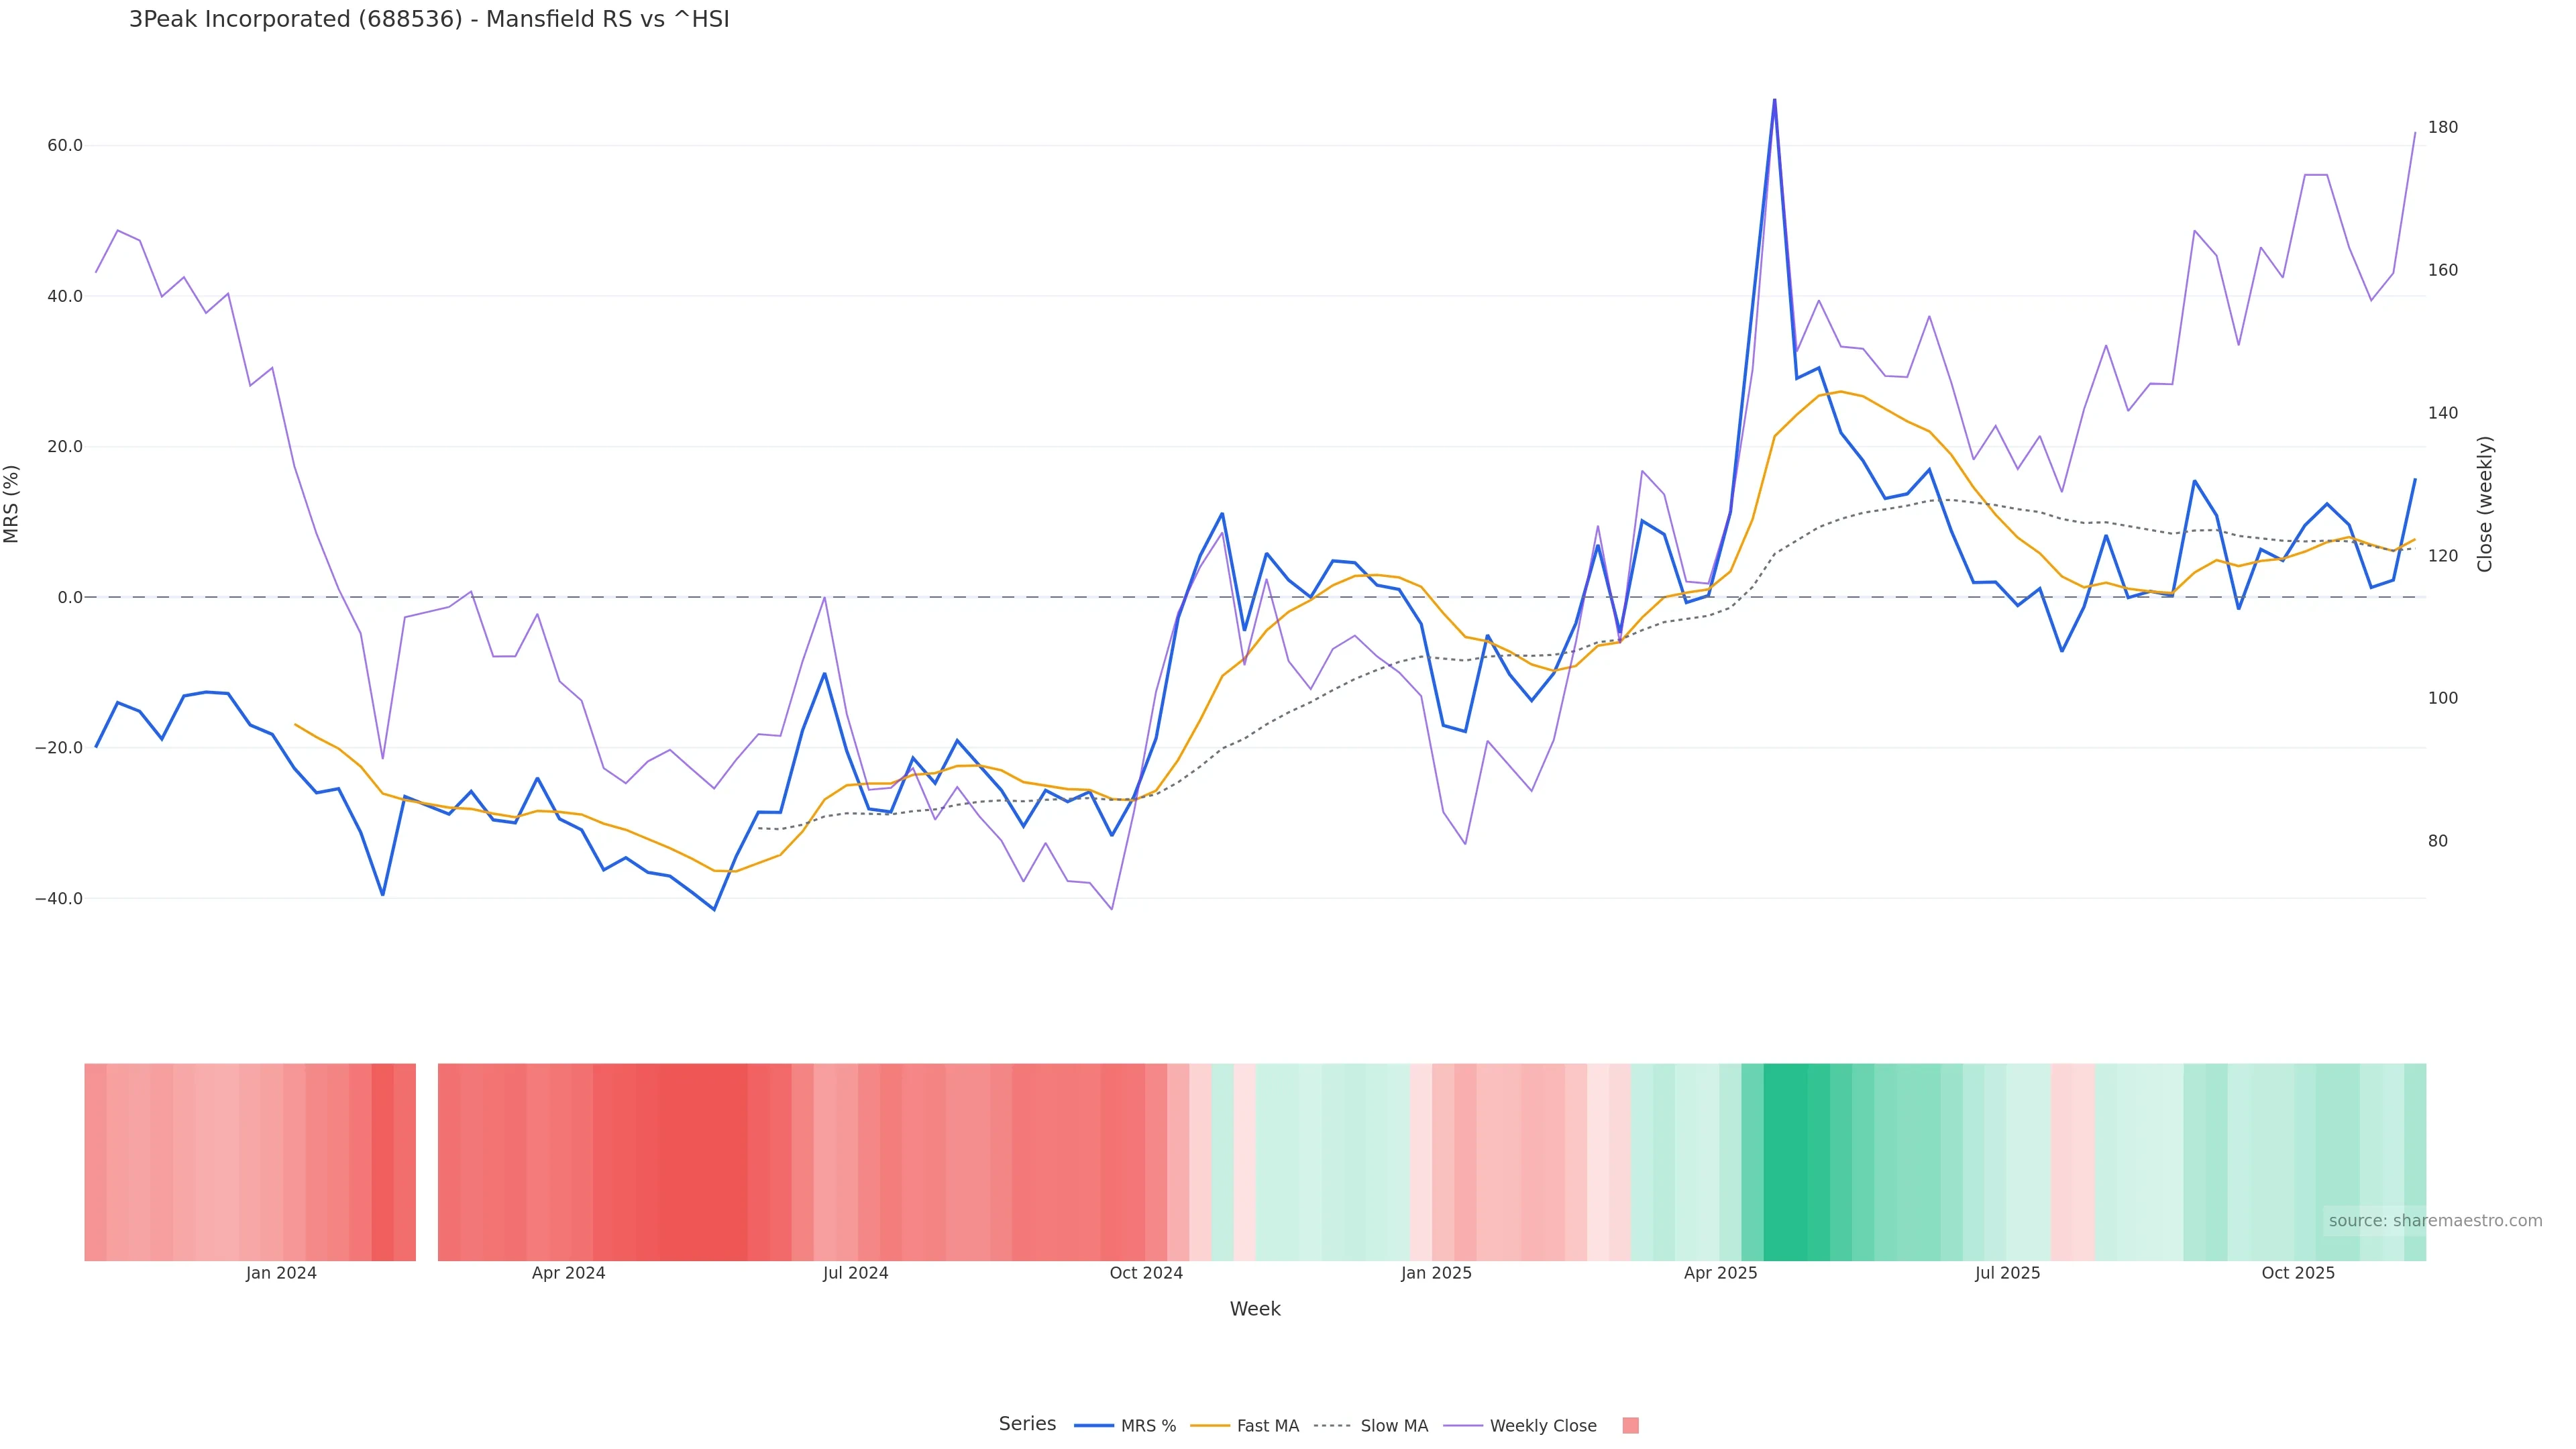Open the sharemaestro.com source link
The image size is (2576, 1449).
[x=2434, y=1220]
